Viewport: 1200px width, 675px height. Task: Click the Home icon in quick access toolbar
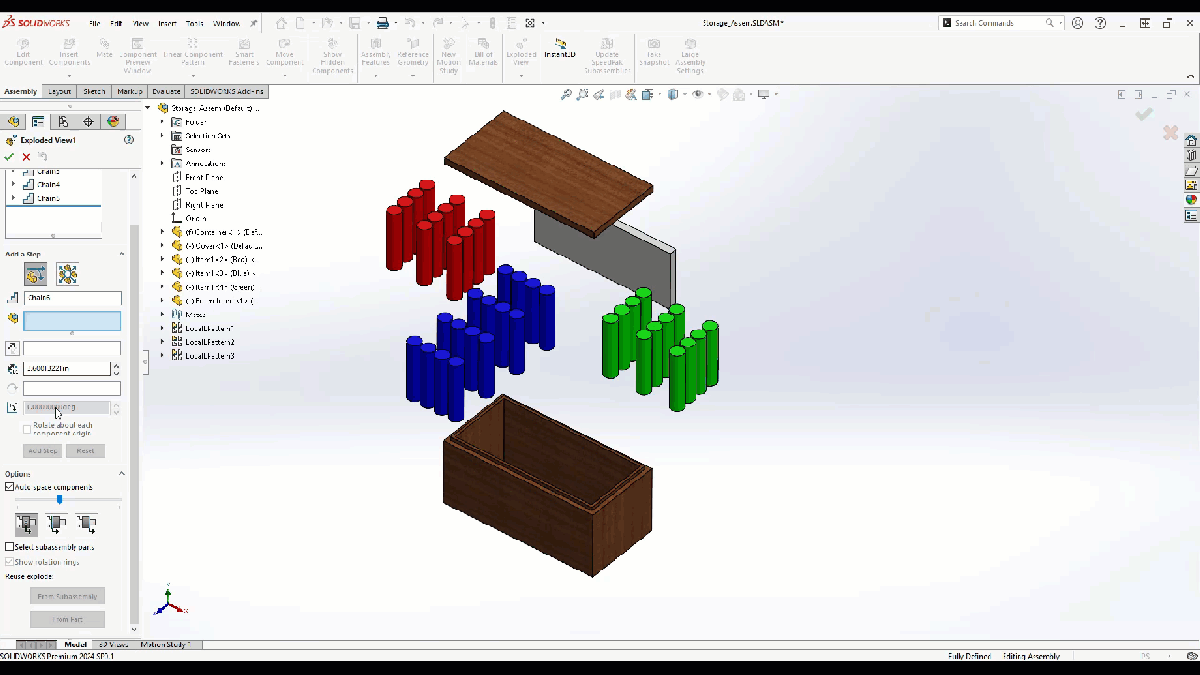(282, 23)
